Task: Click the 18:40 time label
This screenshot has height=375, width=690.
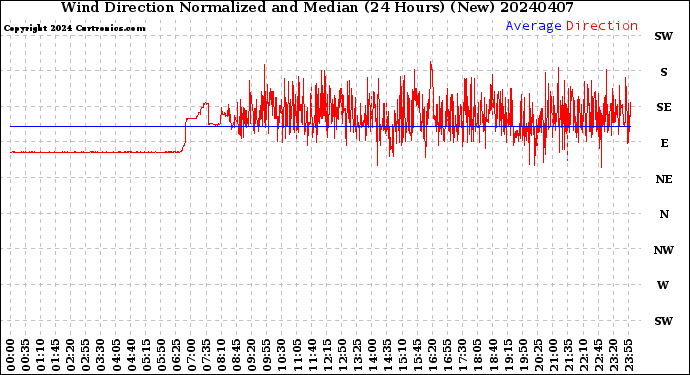Action: coord(493,355)
